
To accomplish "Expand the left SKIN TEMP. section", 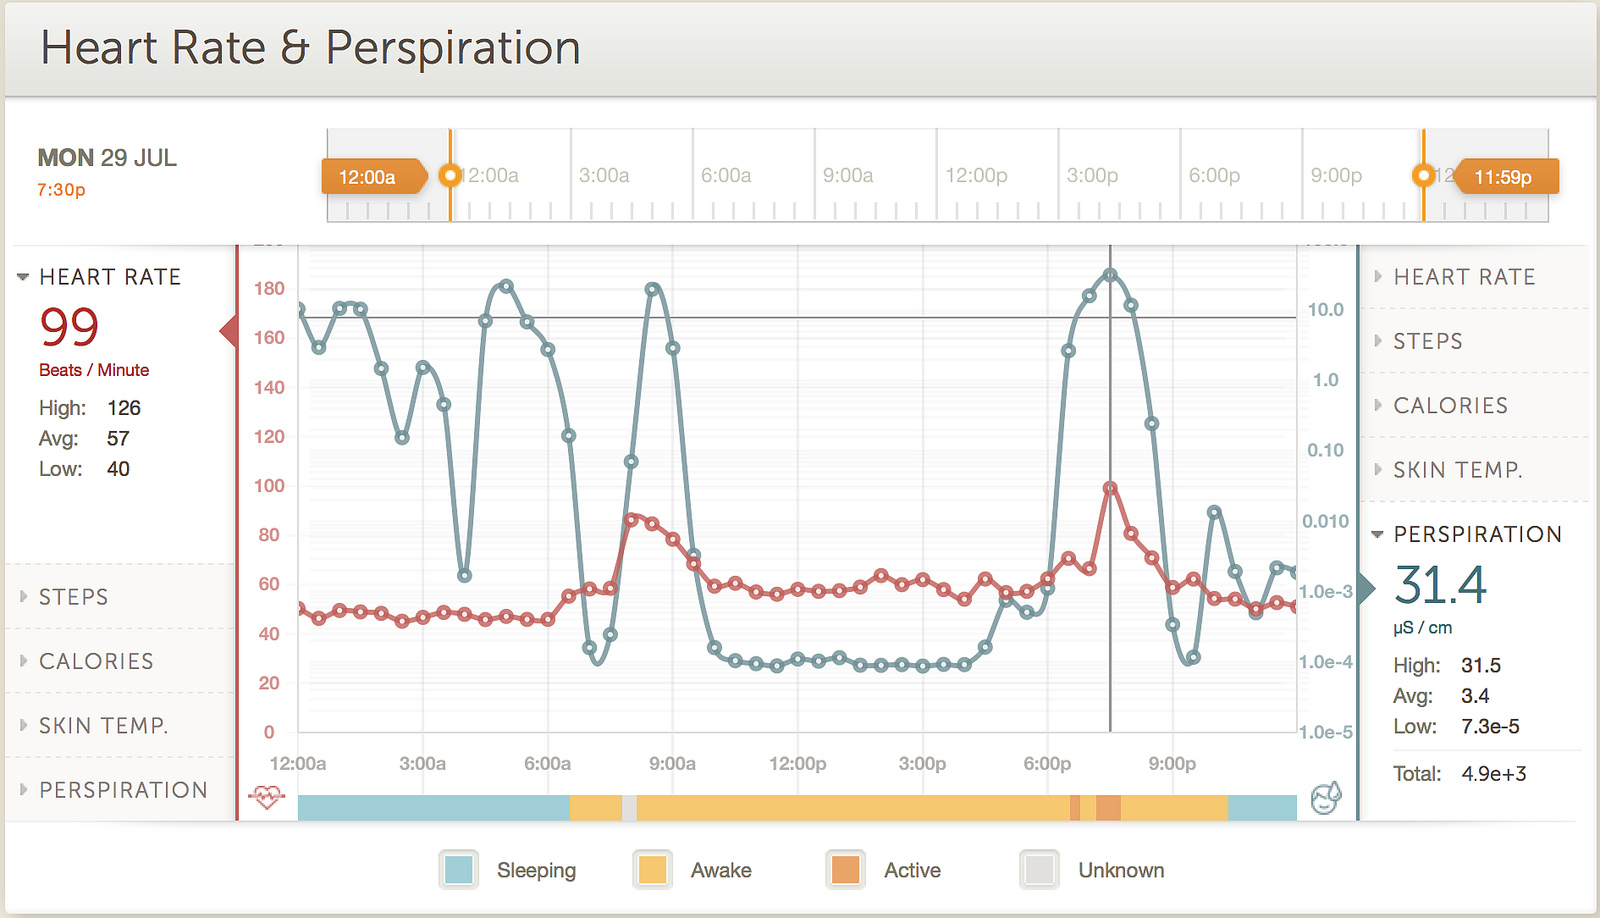I will tap(103, 726).
